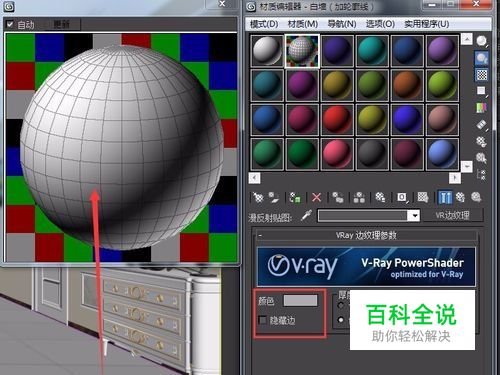The width and height of the screenshot is (500, 375).
Task: Toggle the highlighted Show End Result icon
Action: (x=445, y=198)
